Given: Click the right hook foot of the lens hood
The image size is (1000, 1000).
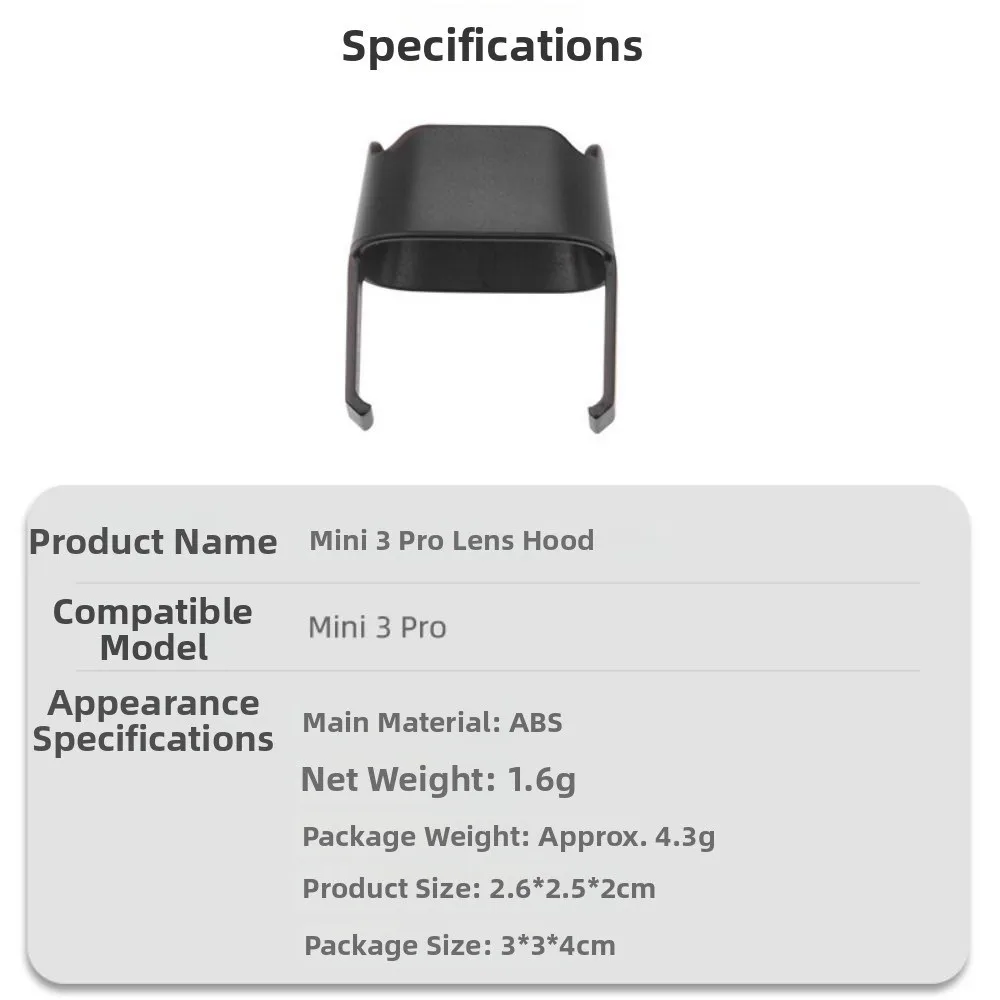Looking at the screenshot, I should point(600,416).
